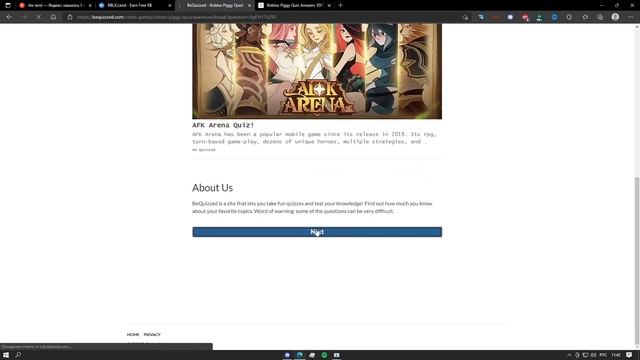Close the BeQuizzed tab

tap(249, 5)
